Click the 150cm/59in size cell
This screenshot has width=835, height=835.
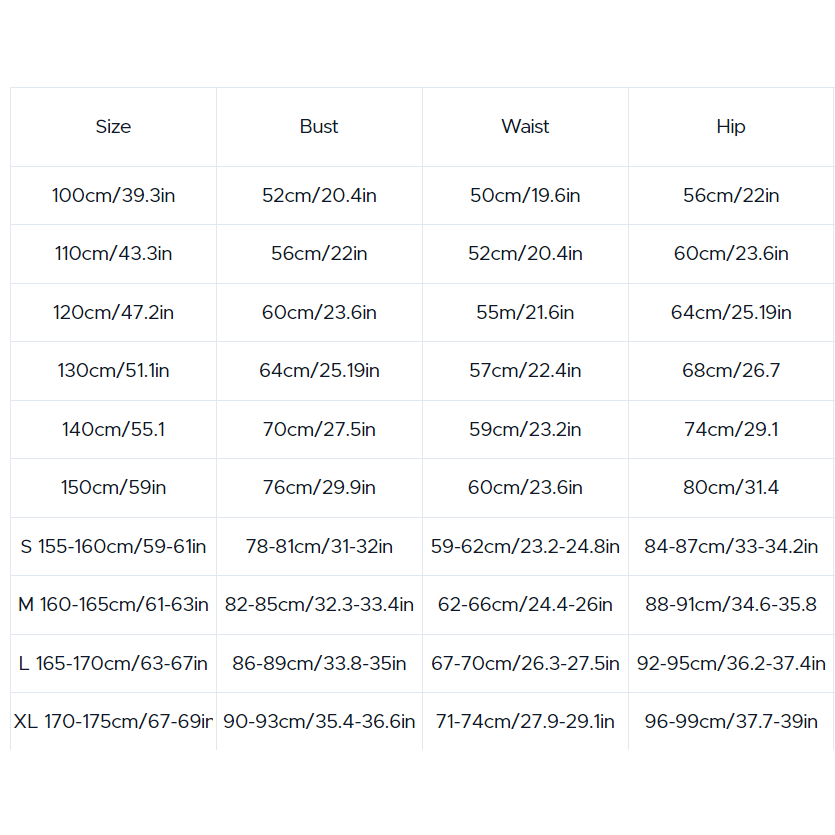[113, 487]
